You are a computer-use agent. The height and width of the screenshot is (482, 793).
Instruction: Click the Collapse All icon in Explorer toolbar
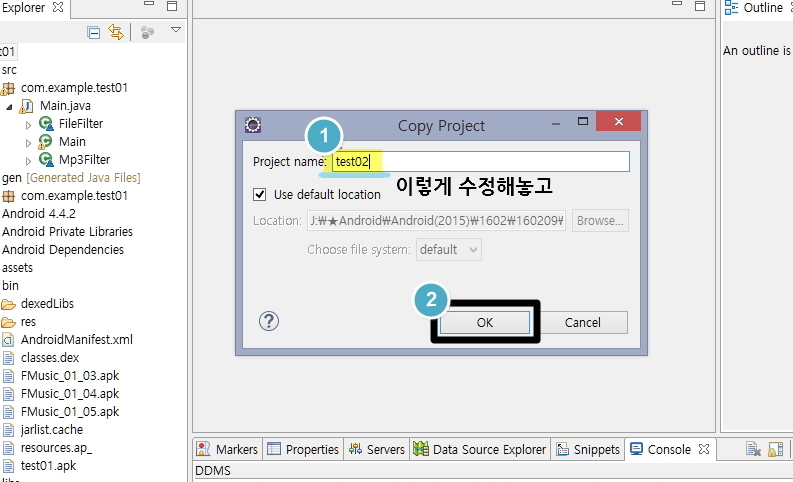click(x=94, y=33)
